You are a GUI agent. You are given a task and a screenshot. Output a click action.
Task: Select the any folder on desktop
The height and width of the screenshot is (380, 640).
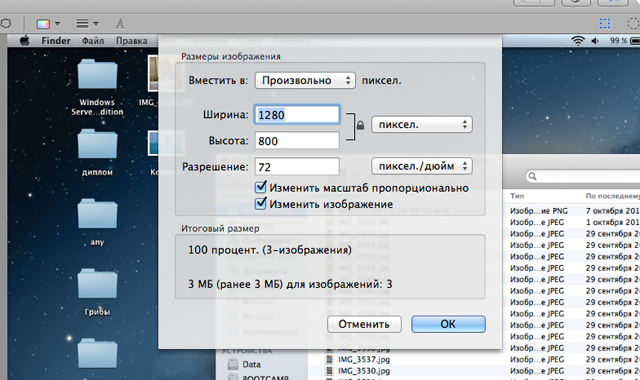click(x=97, y=213)
